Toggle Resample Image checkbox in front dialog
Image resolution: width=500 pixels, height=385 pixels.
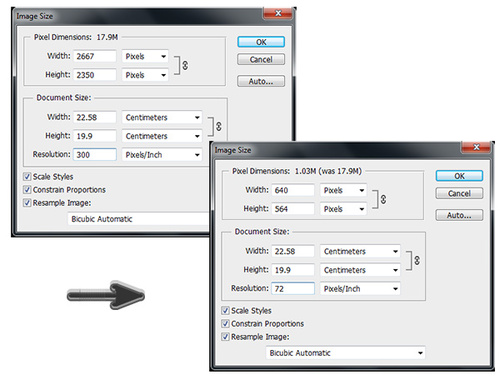(226, 337)
